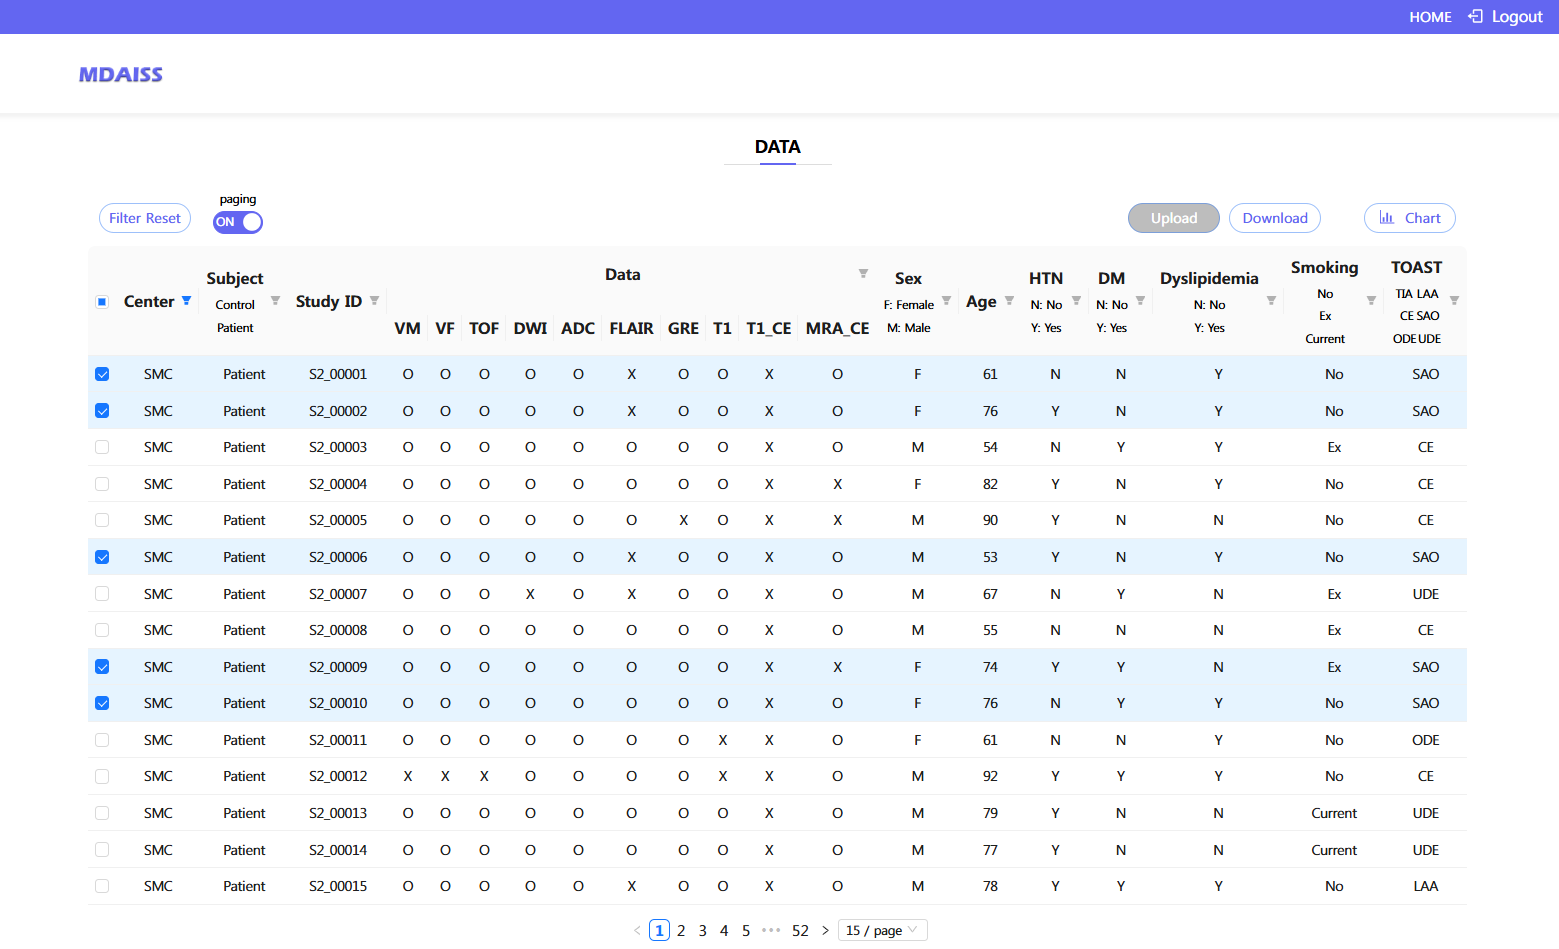
Task: Open the Dyslipidemia filter icon
Action: [x=1271, y=301]
